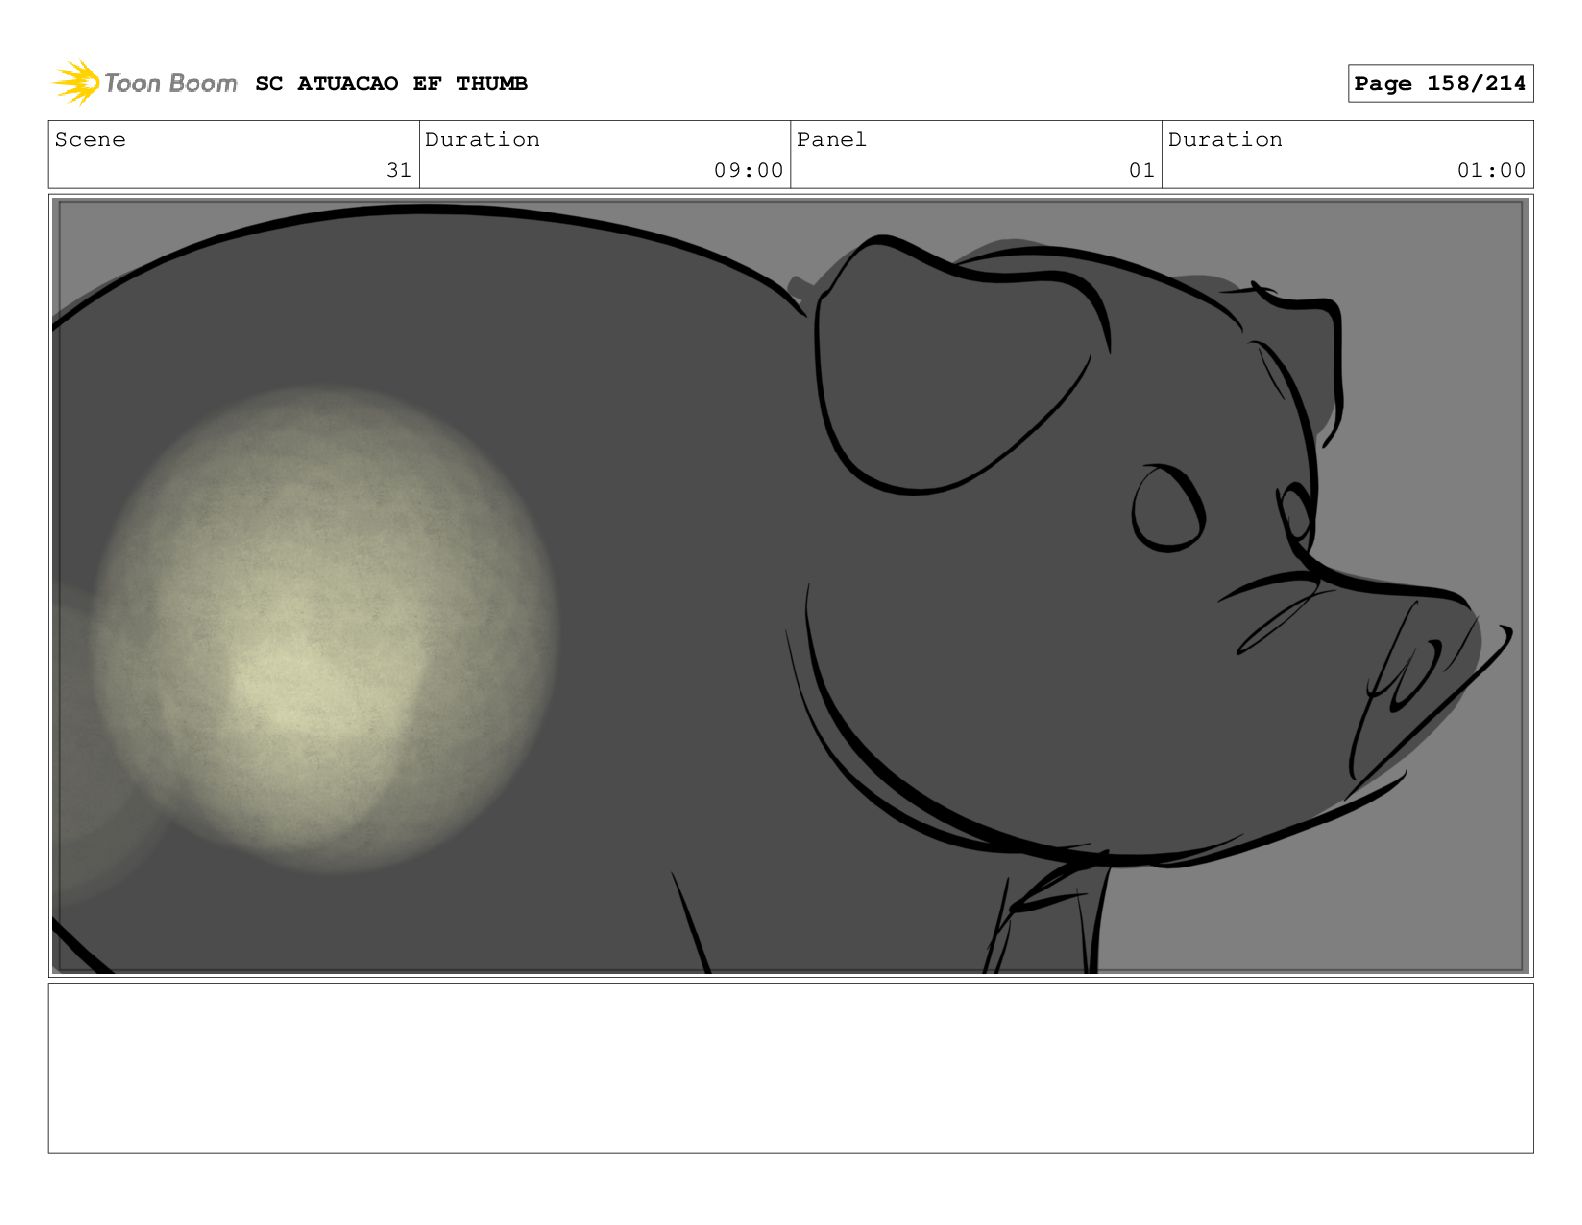Click the 'Page 158/214' page indicator
The image size is (1582, 1225).
pos(1440,84)
